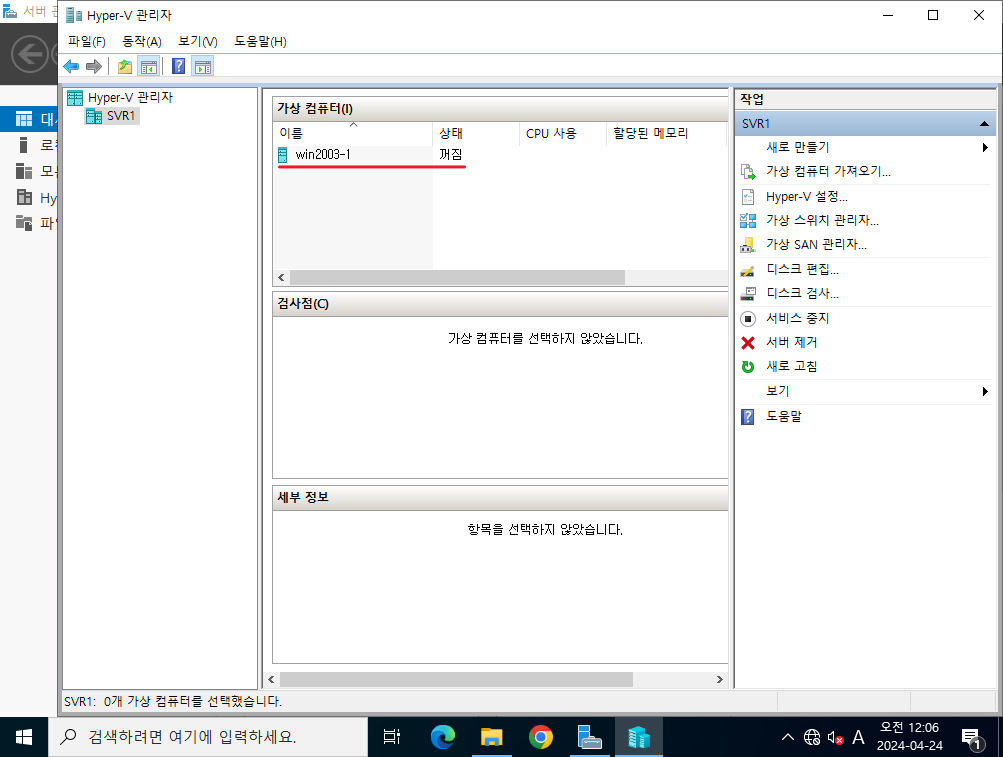1003x757 pixels.
Task: Open the Windows Start menu
Action: (x=24, y=737)
